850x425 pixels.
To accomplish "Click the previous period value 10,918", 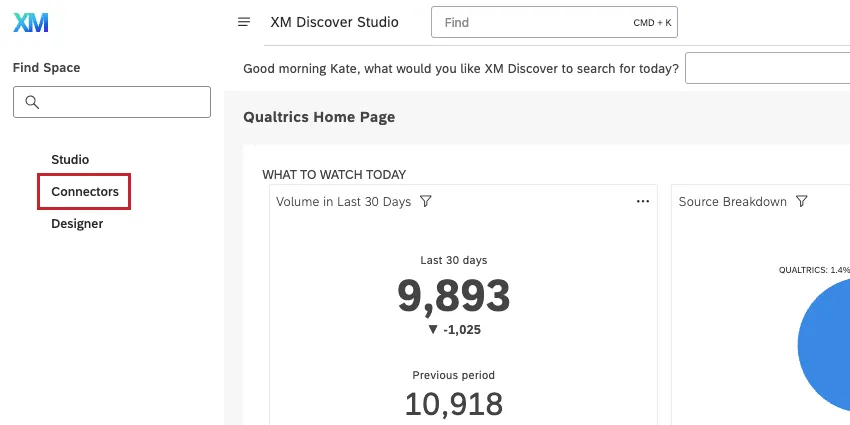I will click(454, 404).
